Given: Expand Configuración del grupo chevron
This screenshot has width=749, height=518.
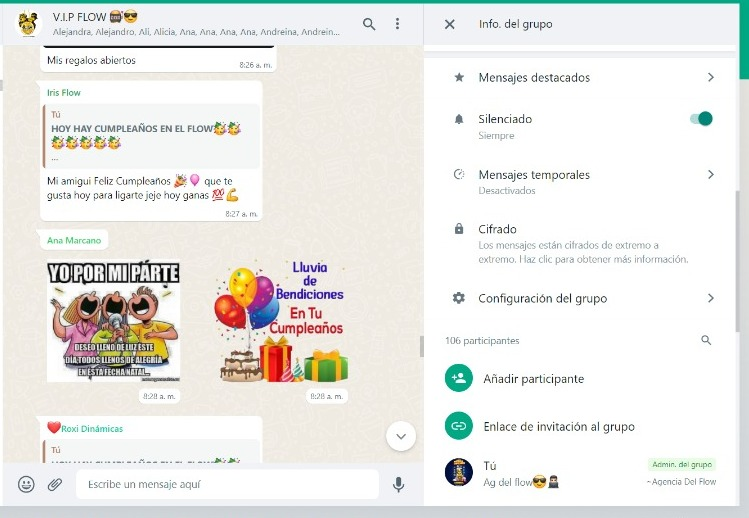Looking at the screenshot, I should 711,298.
